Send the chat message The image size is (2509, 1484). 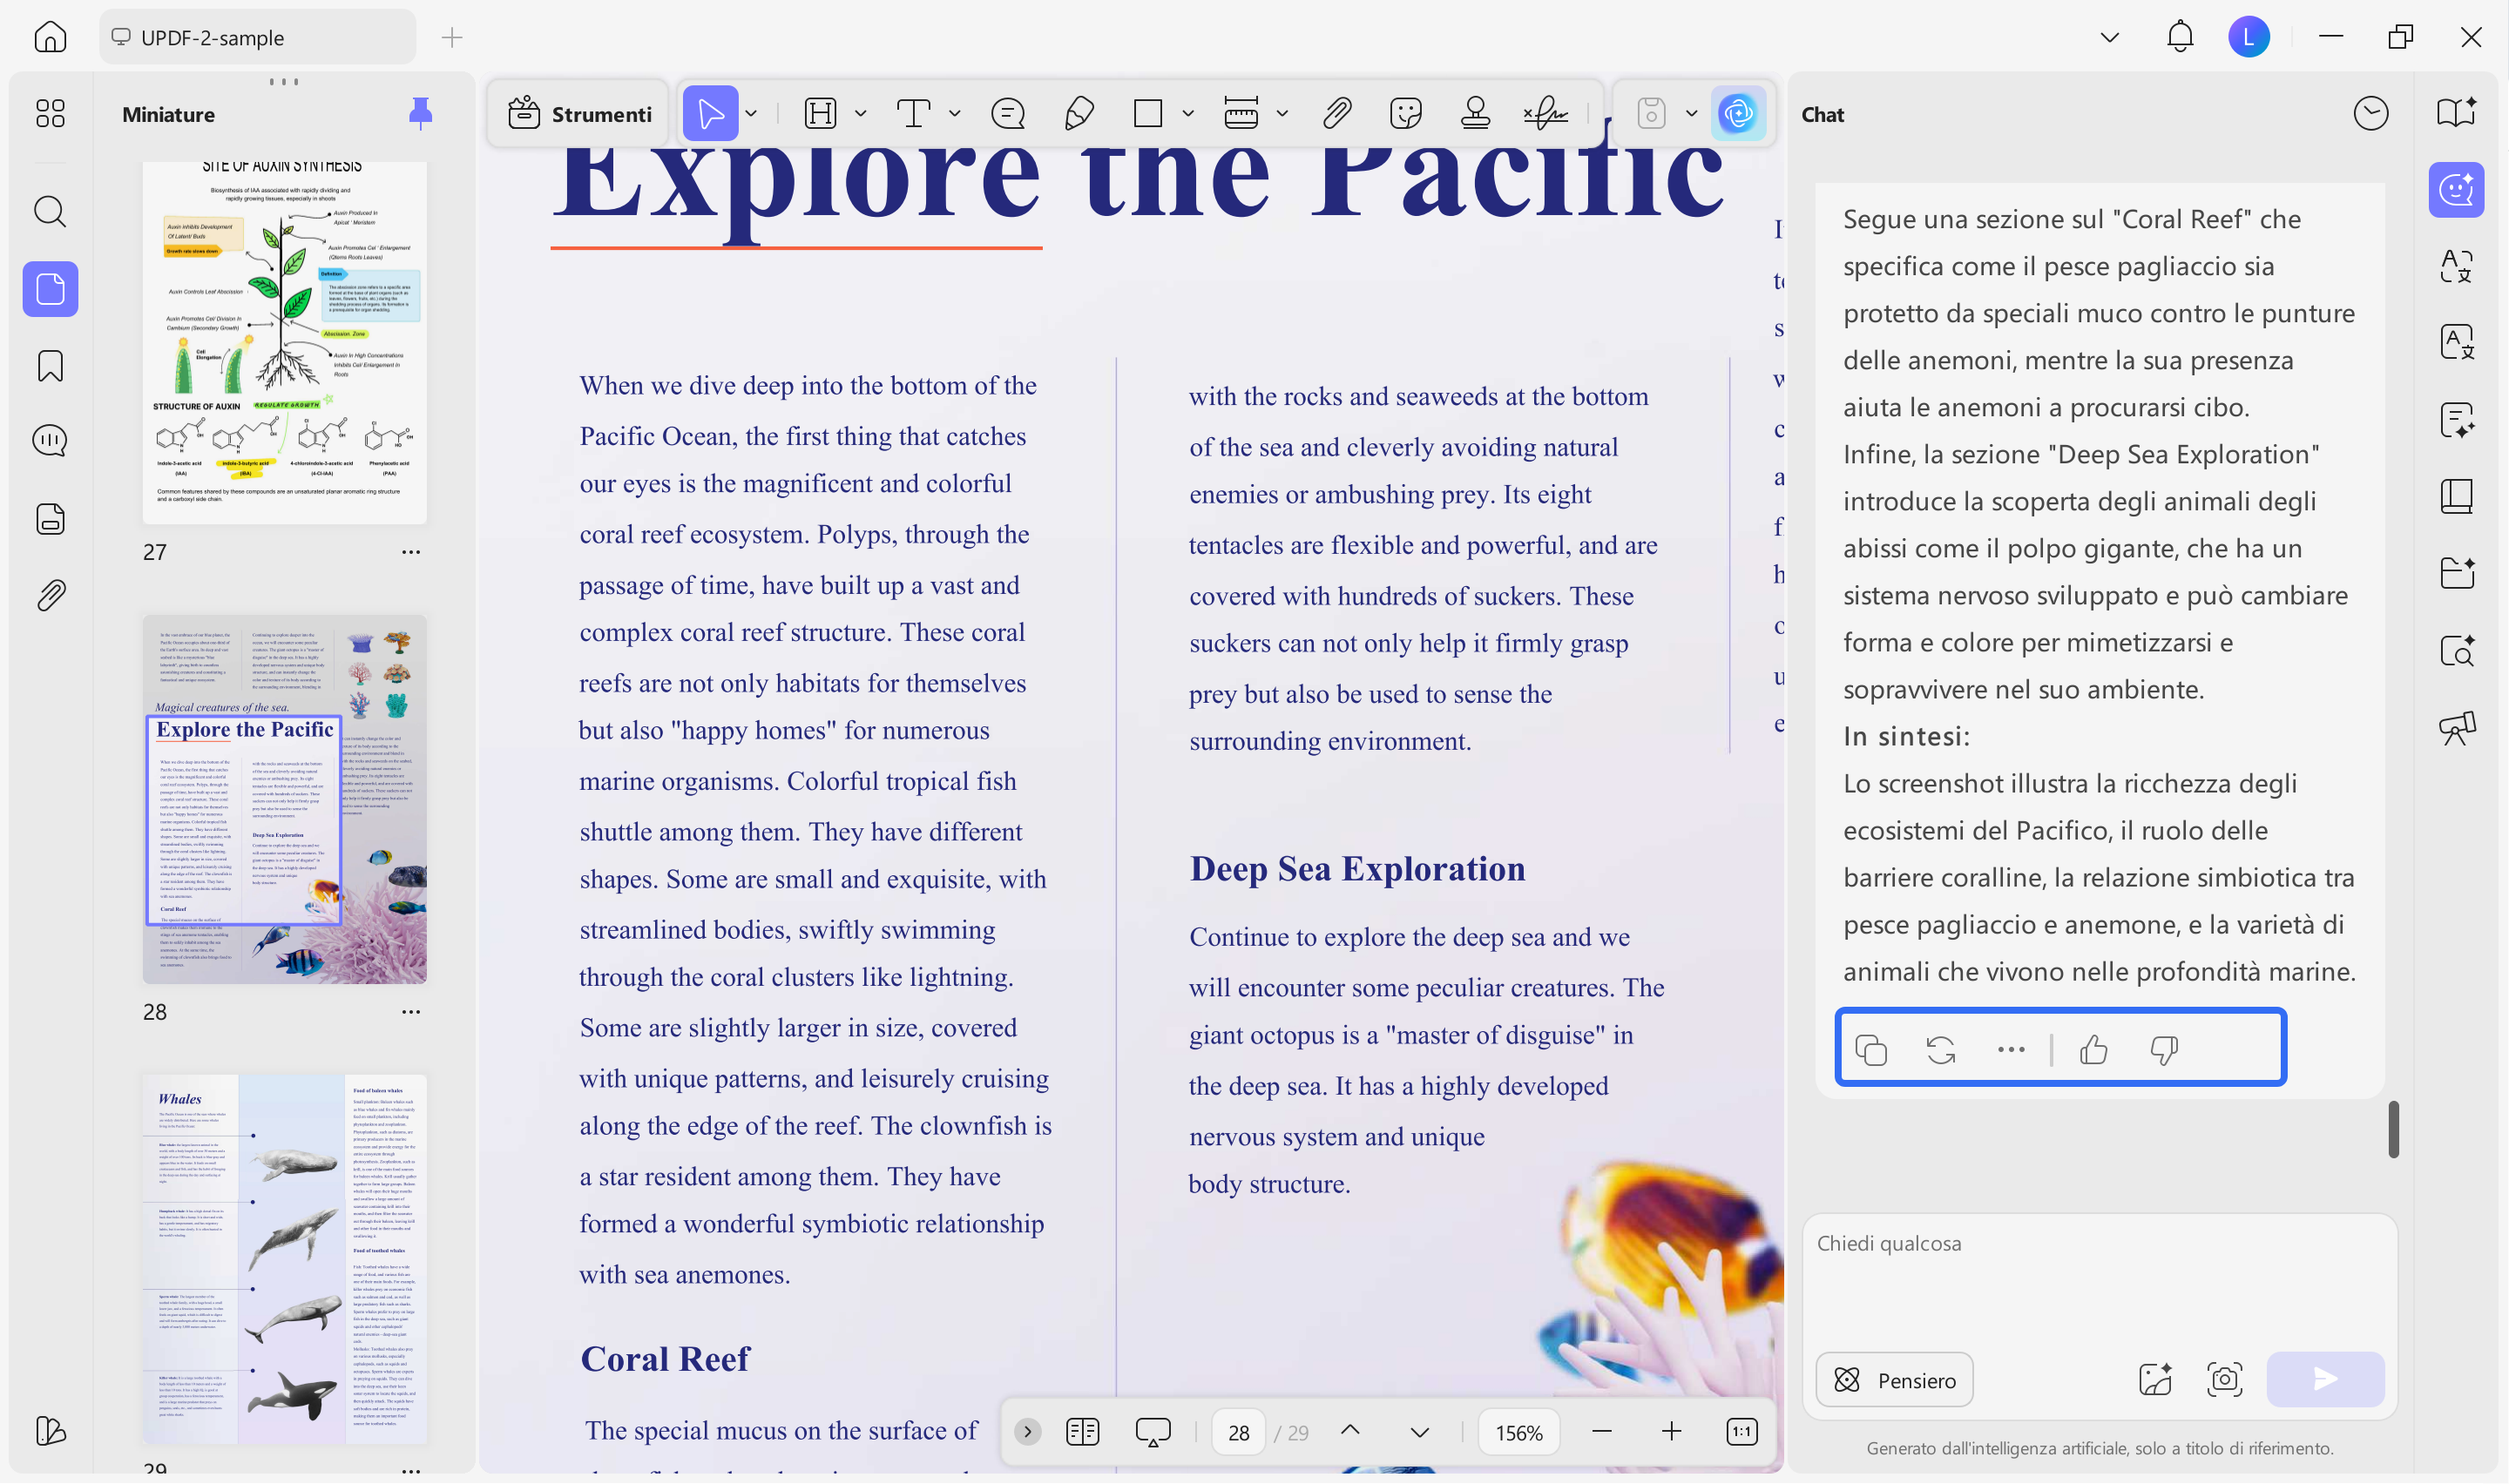coord(2325,1380)
